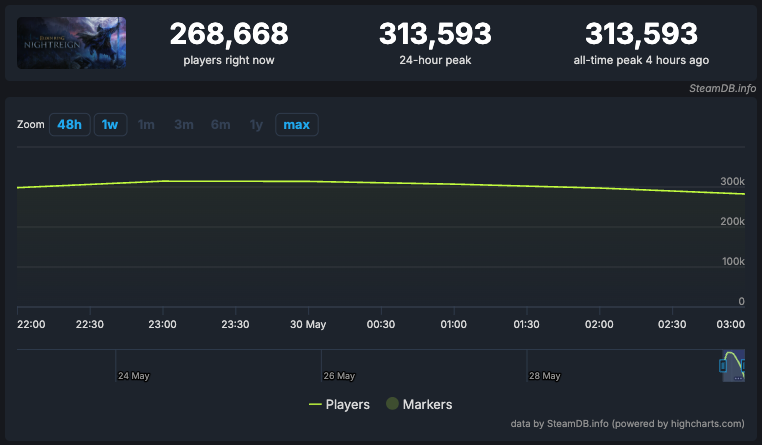Click the 03:00 x-axis label

730,324
